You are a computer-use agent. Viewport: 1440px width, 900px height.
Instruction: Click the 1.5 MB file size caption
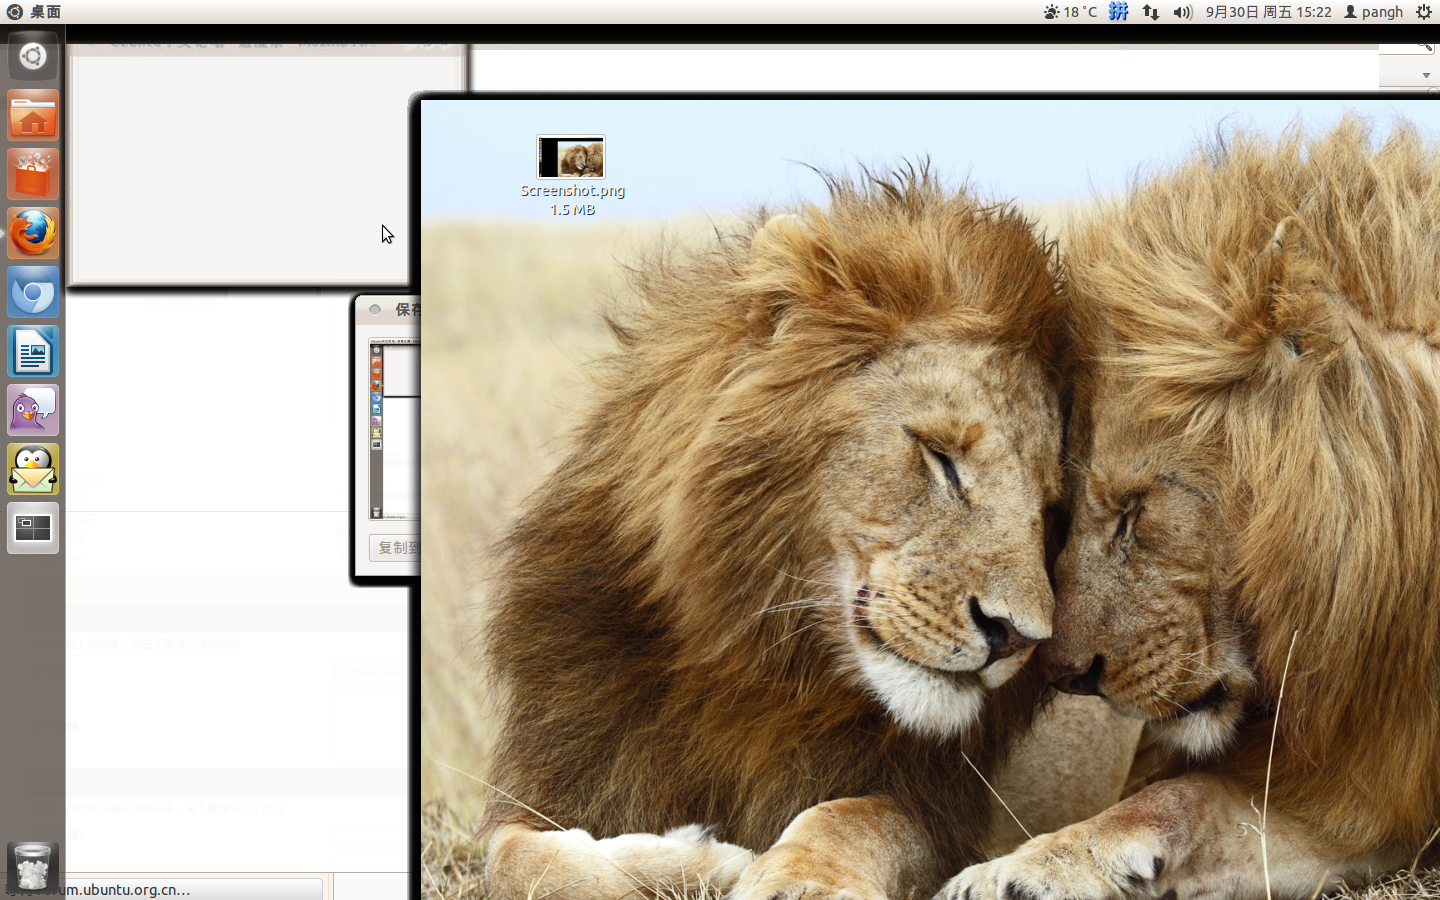click(x=572, y=209)
